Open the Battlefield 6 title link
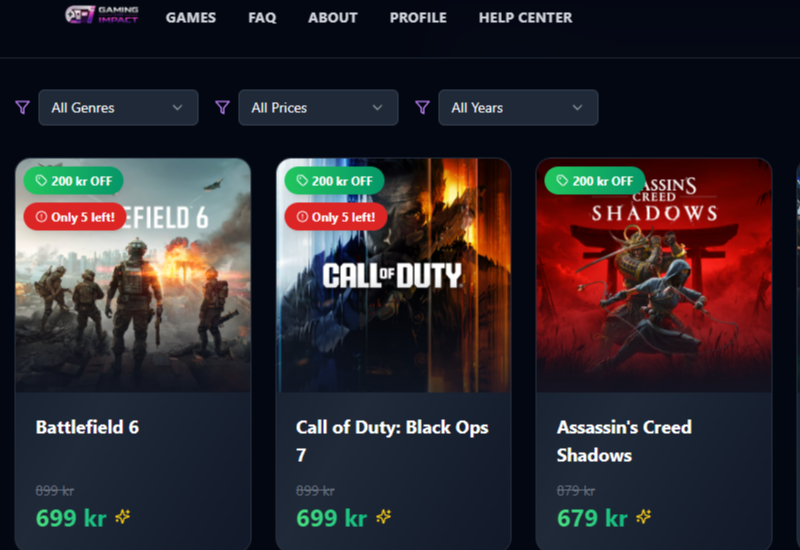Screen dimensions: 800x550 pos(87,427)
